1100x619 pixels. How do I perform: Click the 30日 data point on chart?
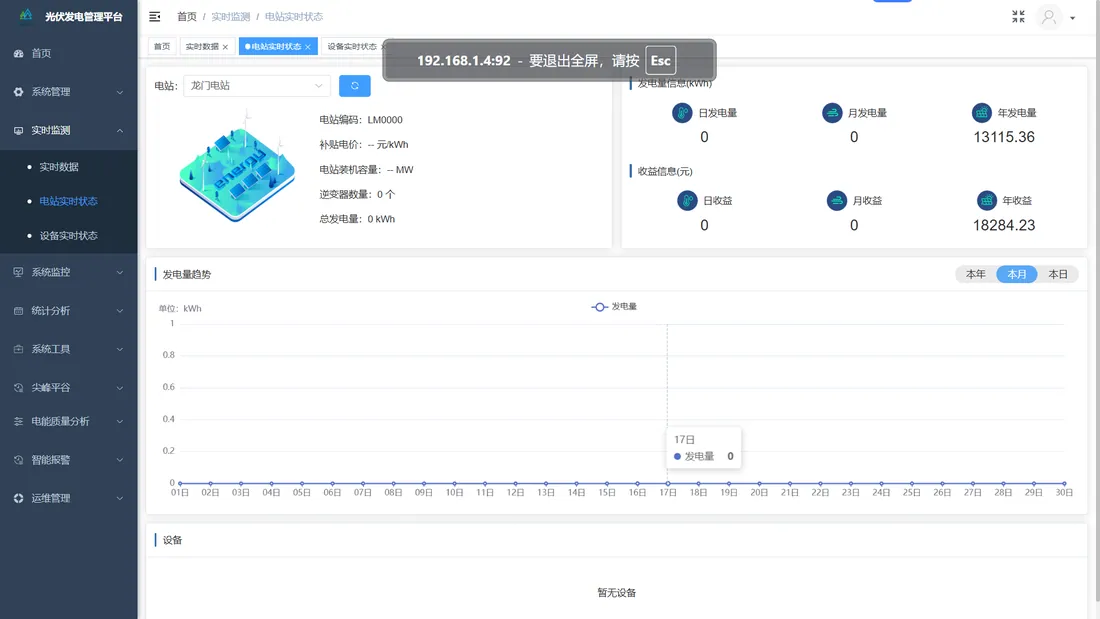click(1064, 483)
